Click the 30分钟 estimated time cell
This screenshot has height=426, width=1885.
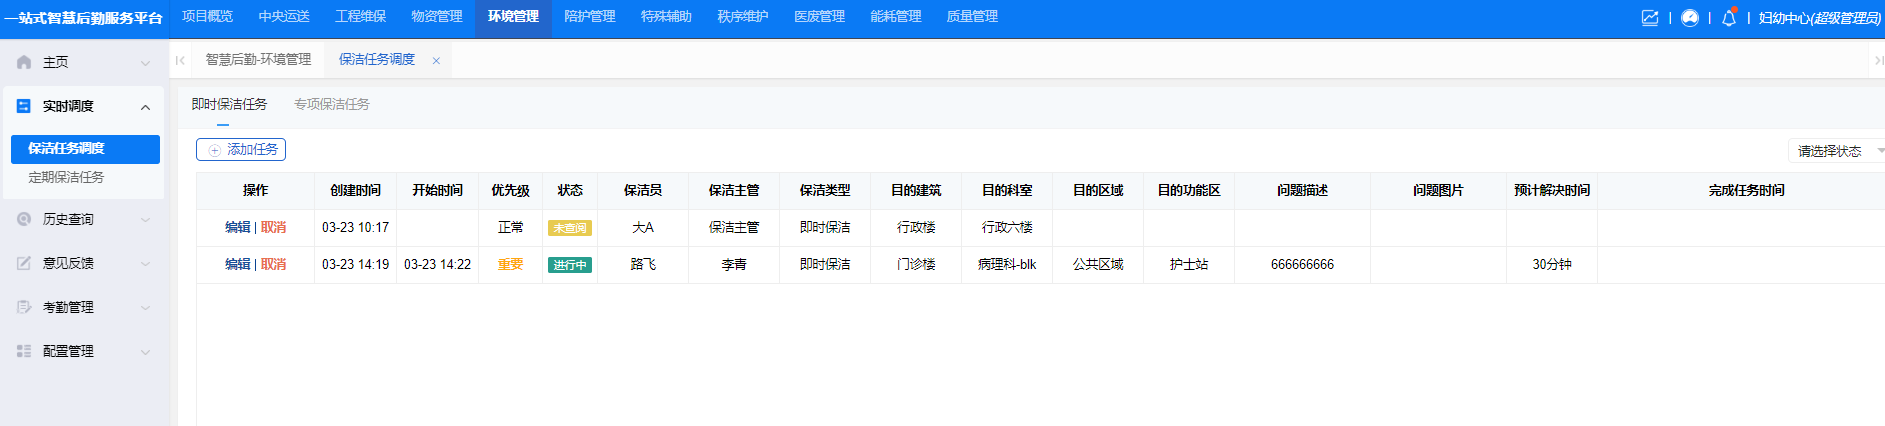click(x=1552, y=265)
